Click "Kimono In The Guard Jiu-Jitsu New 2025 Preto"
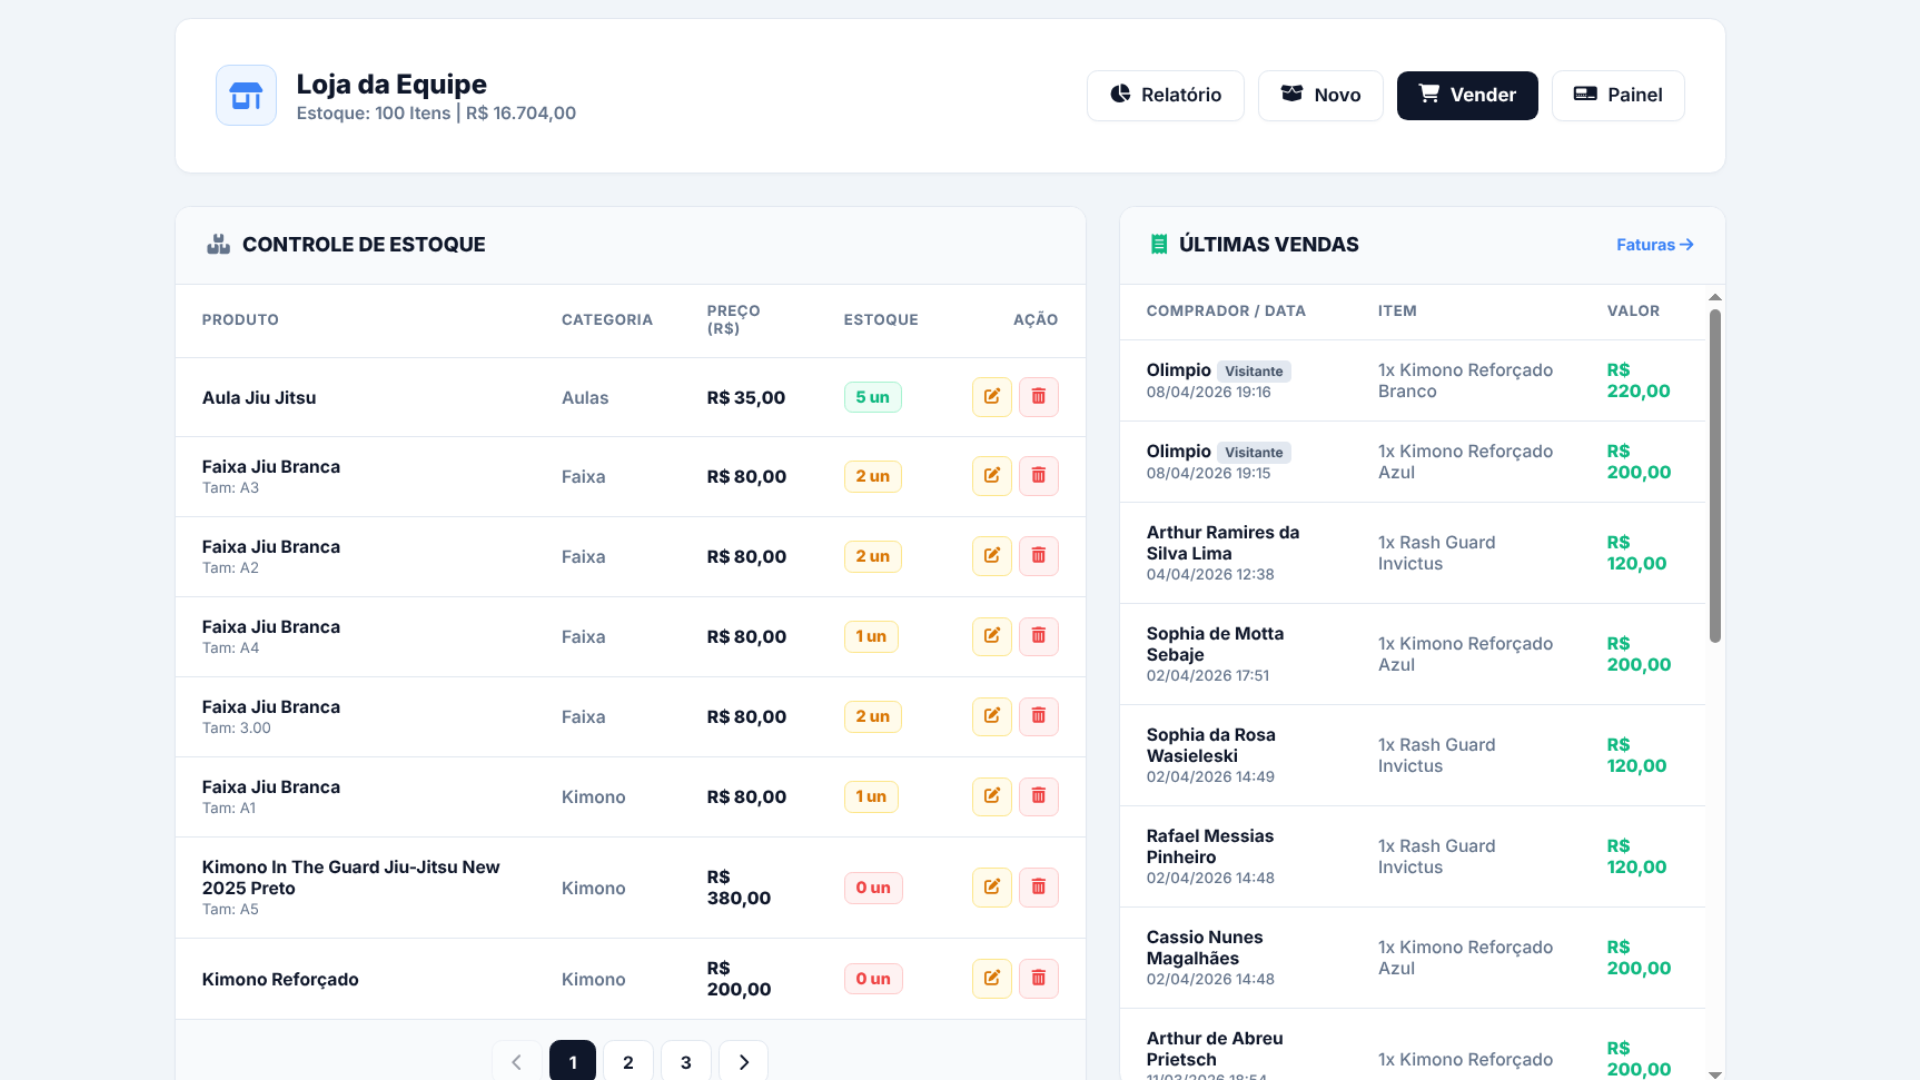The image size is (1920, 1080). [351, 877]
